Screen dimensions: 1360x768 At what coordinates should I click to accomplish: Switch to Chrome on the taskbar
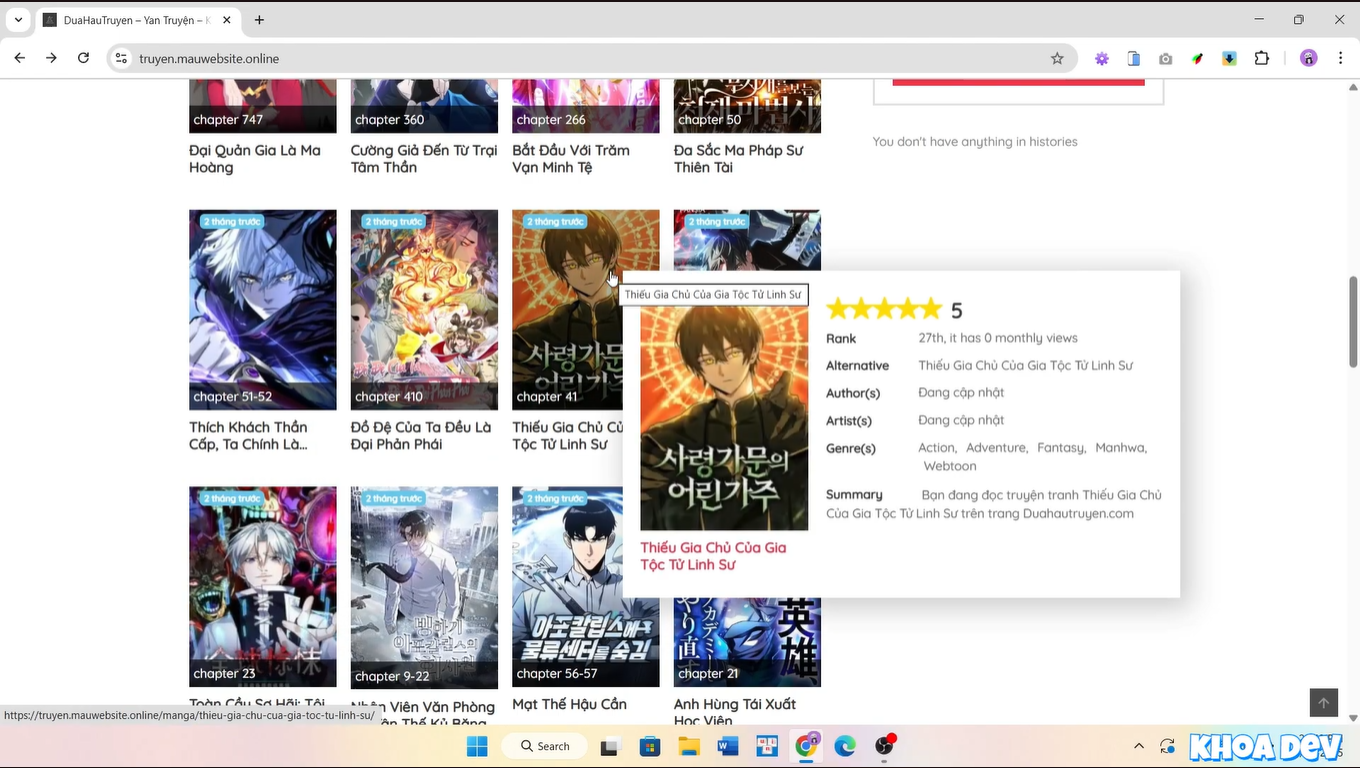806,746
